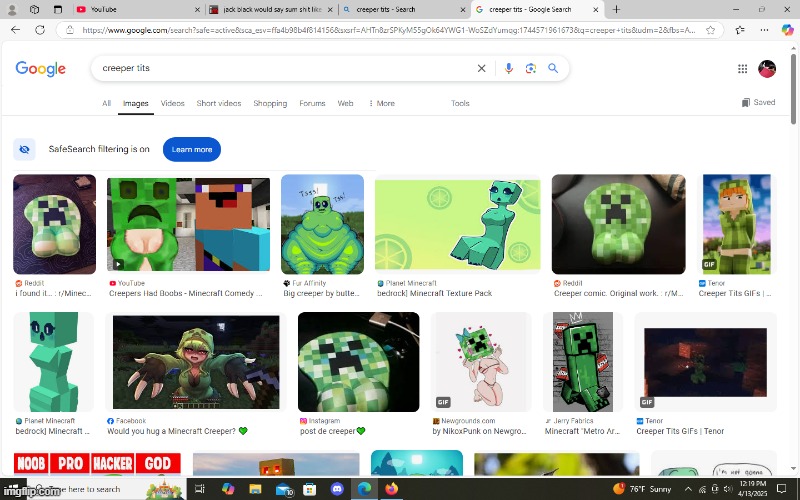Image resolution: width=800 pixels, height=500 pixels.
Task: Open the notification center icon
Action: pyautogui.click(x=781, y=489)
